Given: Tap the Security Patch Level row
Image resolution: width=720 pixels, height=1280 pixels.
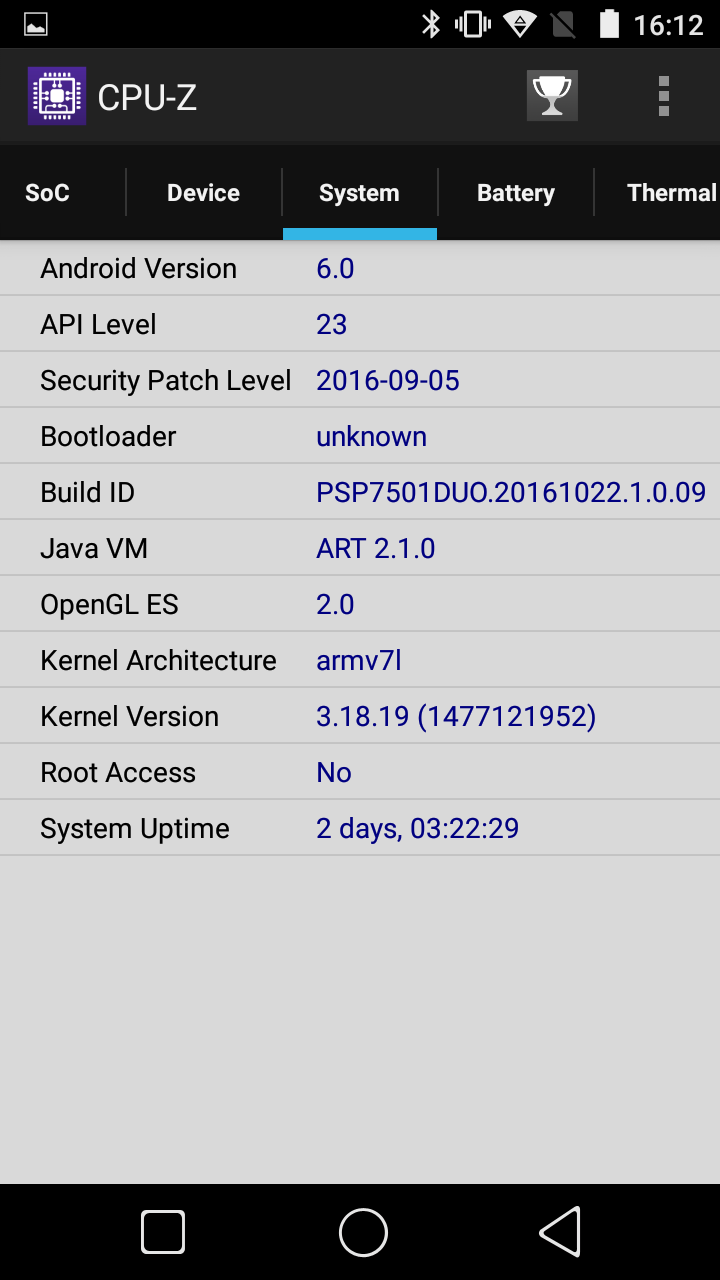Looking at the screenshot, I should (x=360, y=380).
